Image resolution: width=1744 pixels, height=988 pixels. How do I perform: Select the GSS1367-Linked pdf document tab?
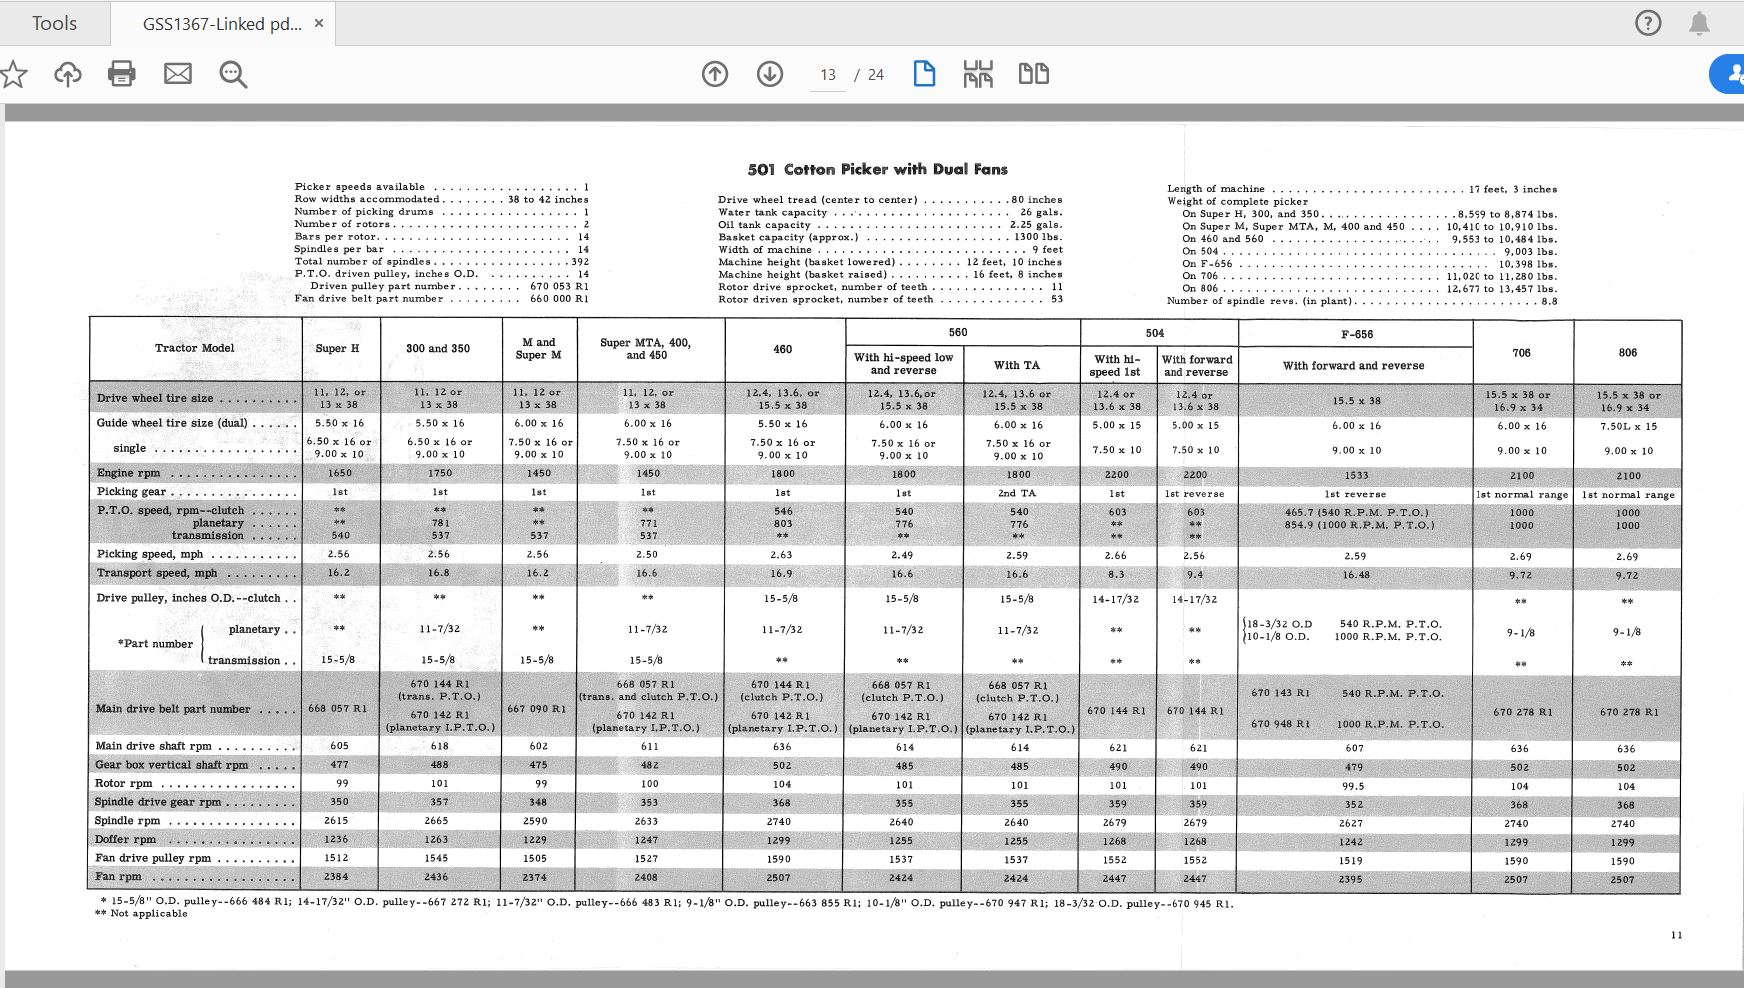coord(222,23)
